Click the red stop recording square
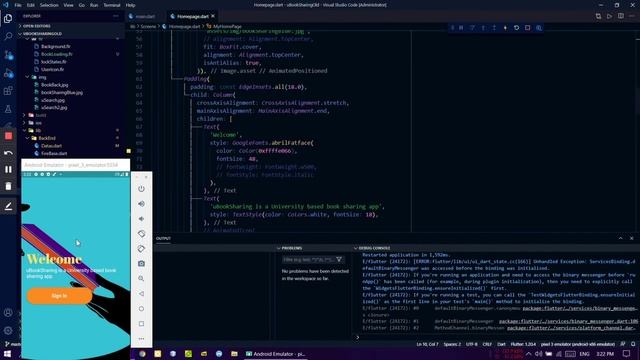The image size is (640, 360). click(x=9, y=136)
